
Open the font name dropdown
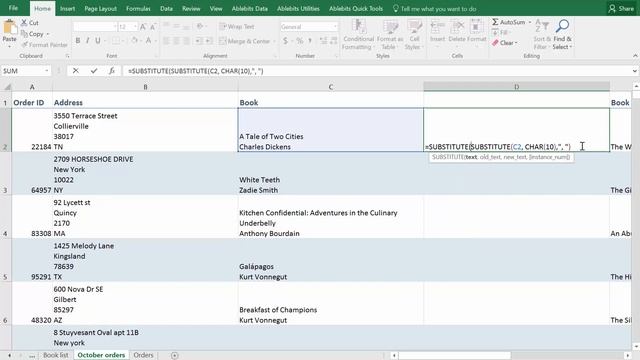[114, 27]
